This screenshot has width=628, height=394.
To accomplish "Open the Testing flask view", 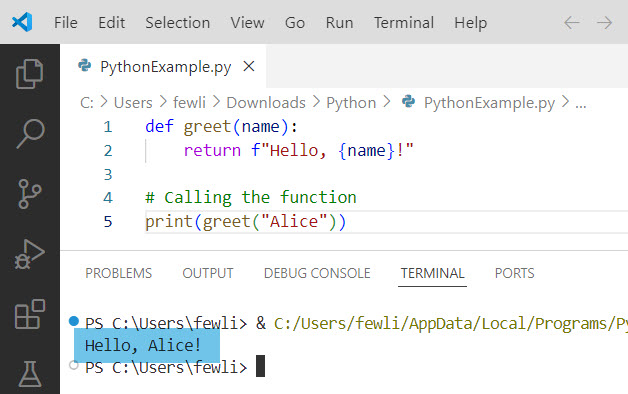I will [x=30, y=374].
